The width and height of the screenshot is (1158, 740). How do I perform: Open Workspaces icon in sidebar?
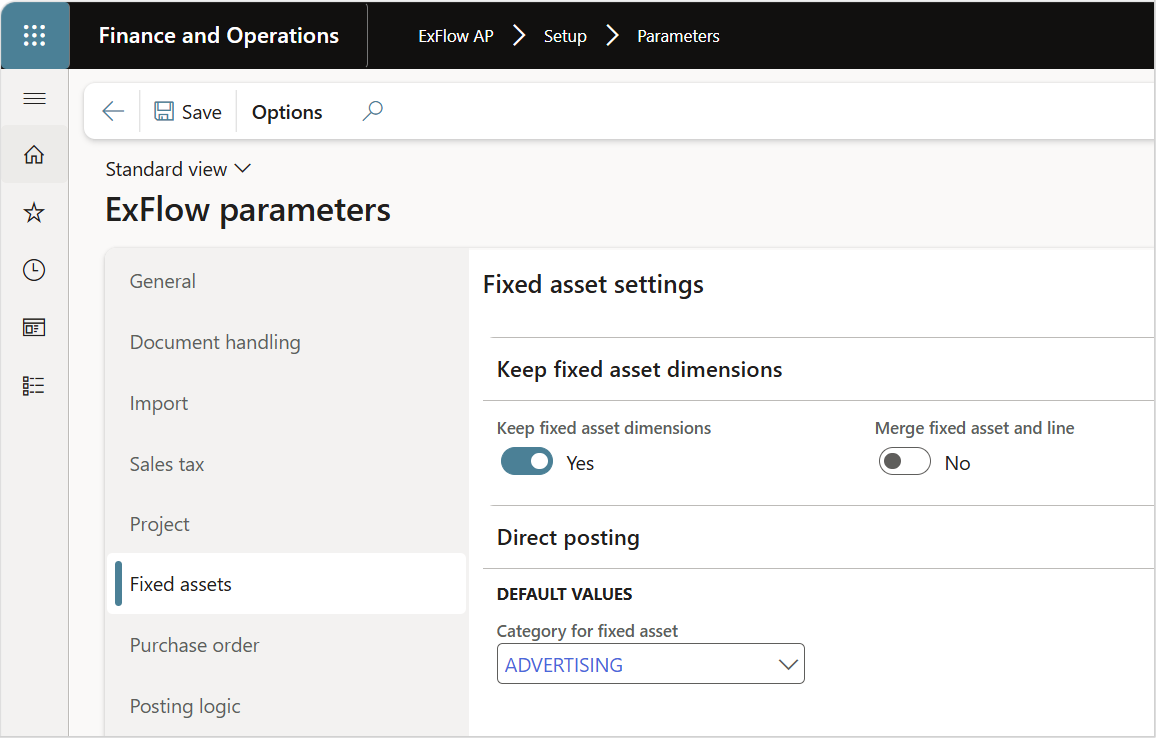[35, 328]
